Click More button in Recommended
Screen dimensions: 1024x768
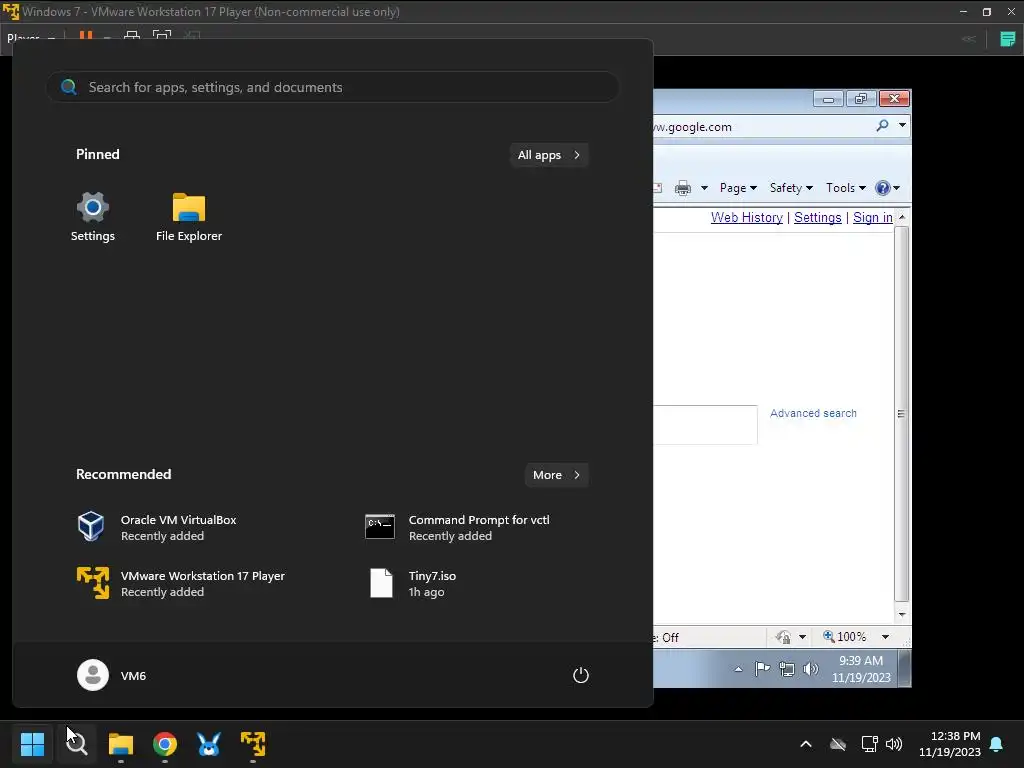[556, 475]
